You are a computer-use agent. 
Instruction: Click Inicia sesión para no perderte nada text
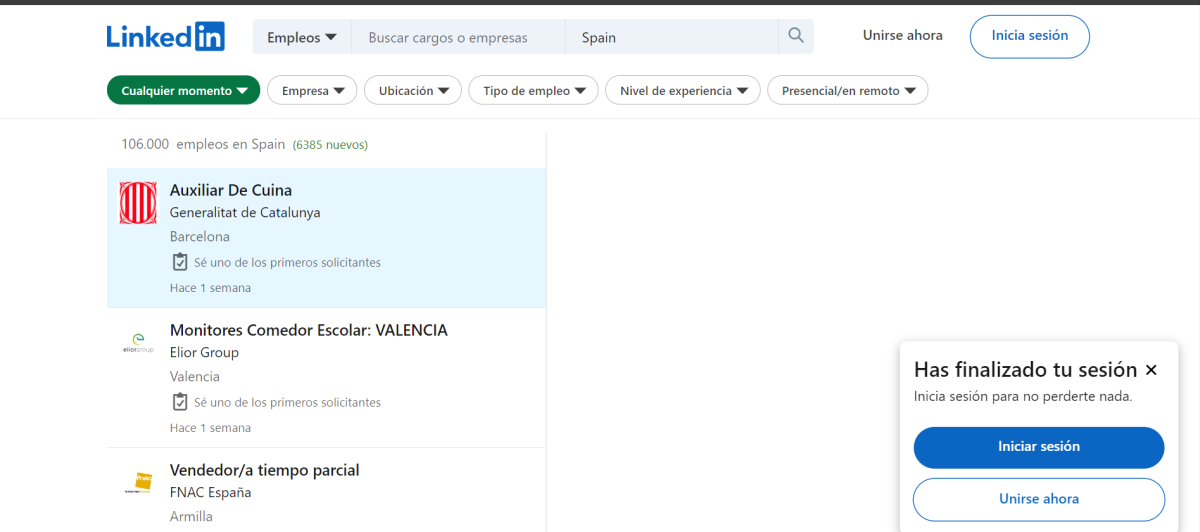(x=1023, y=396)
